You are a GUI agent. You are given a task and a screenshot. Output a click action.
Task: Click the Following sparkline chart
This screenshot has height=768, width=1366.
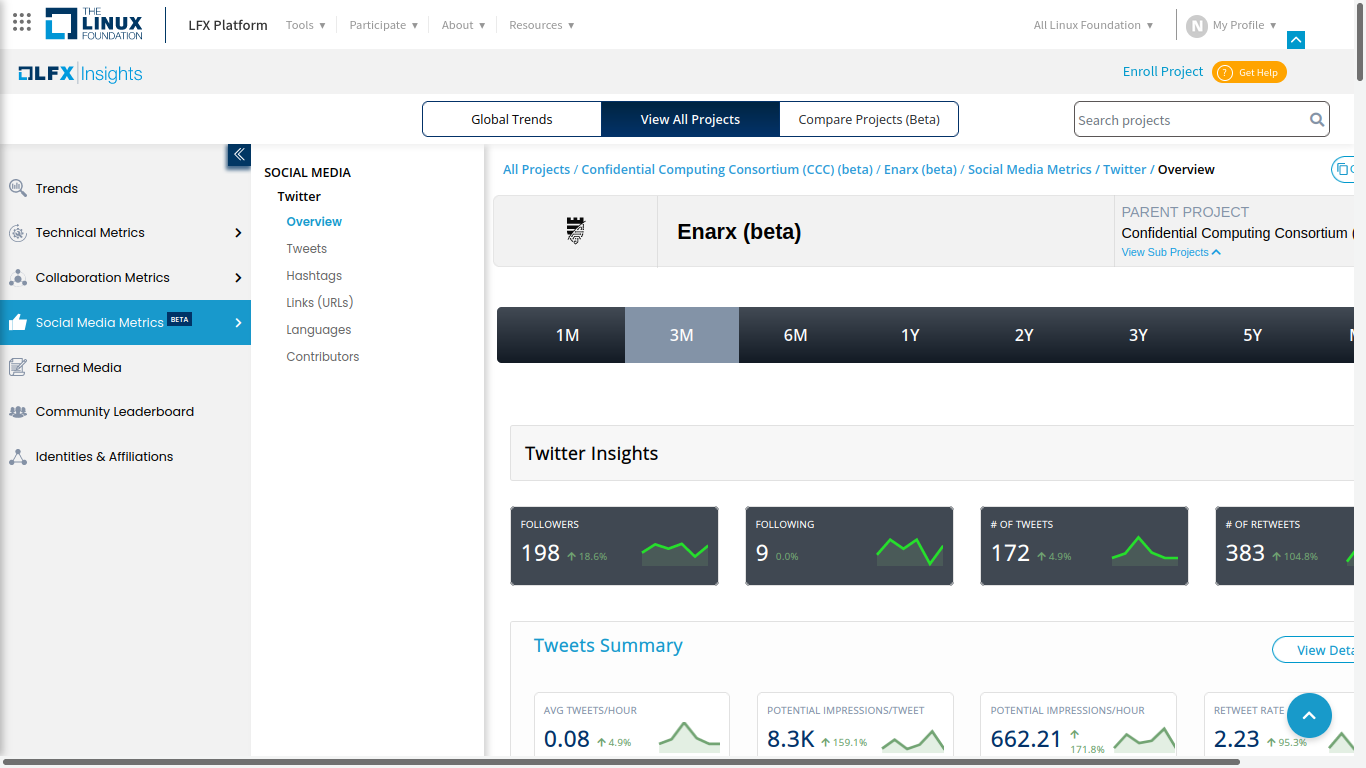(910, 552)
